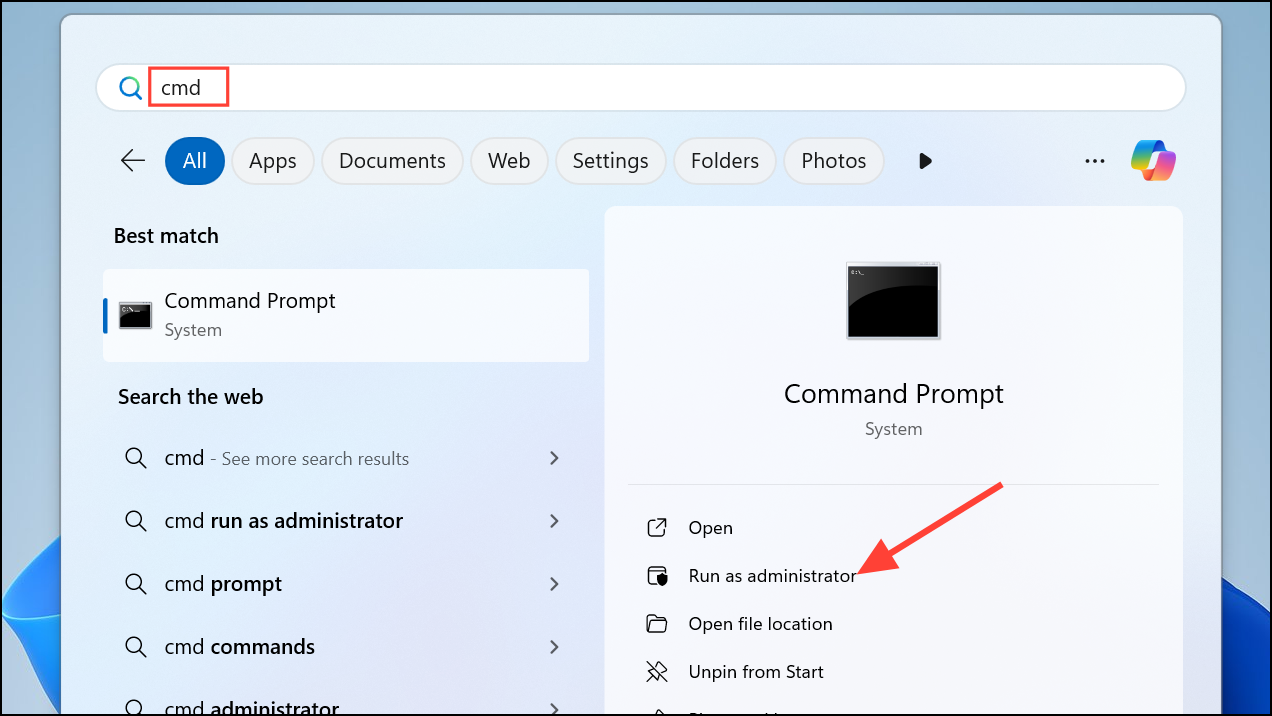
Task: Click Open in the Command Prompt actions
Action: [x=711, y=528]
